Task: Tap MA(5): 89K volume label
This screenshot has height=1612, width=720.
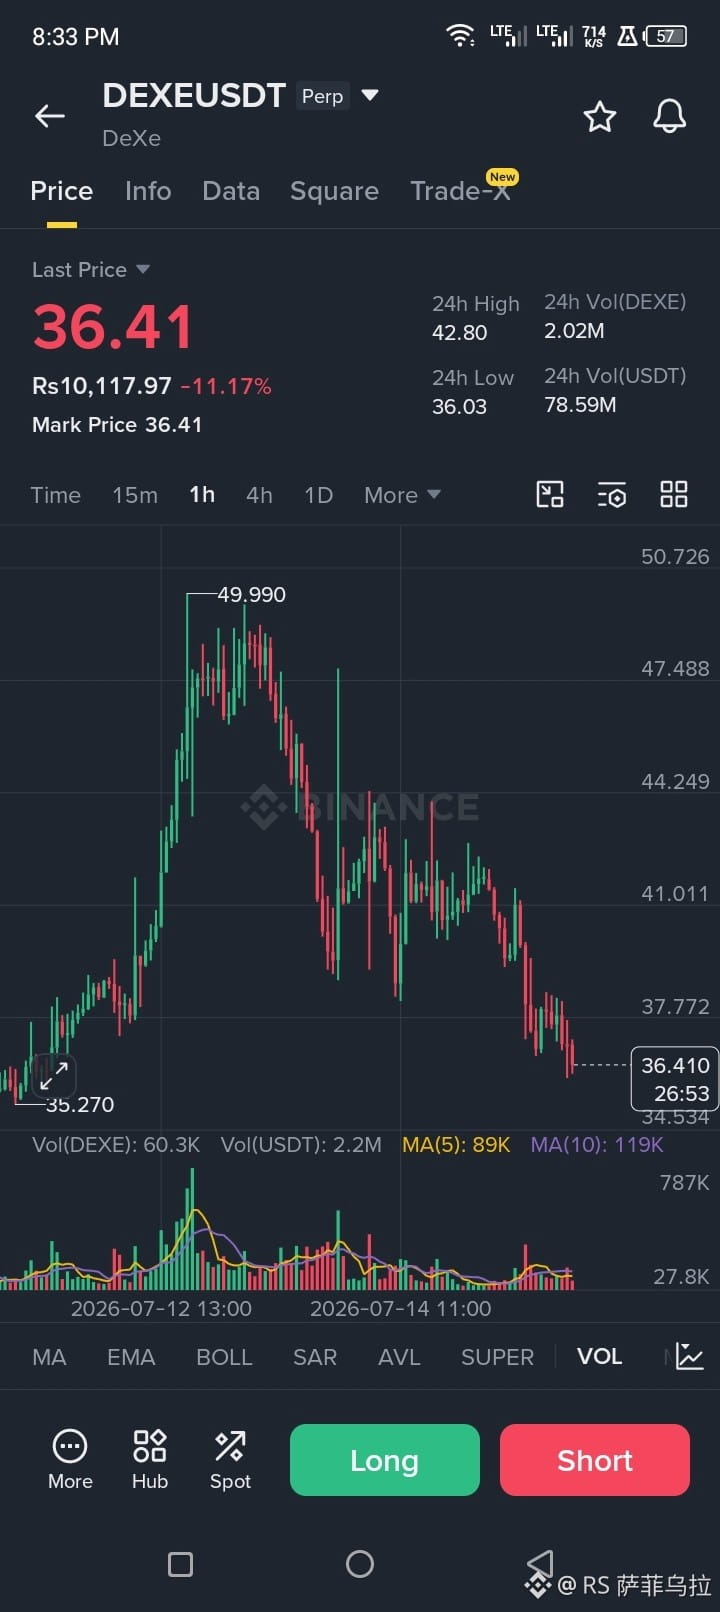Action: point(456,1145)
